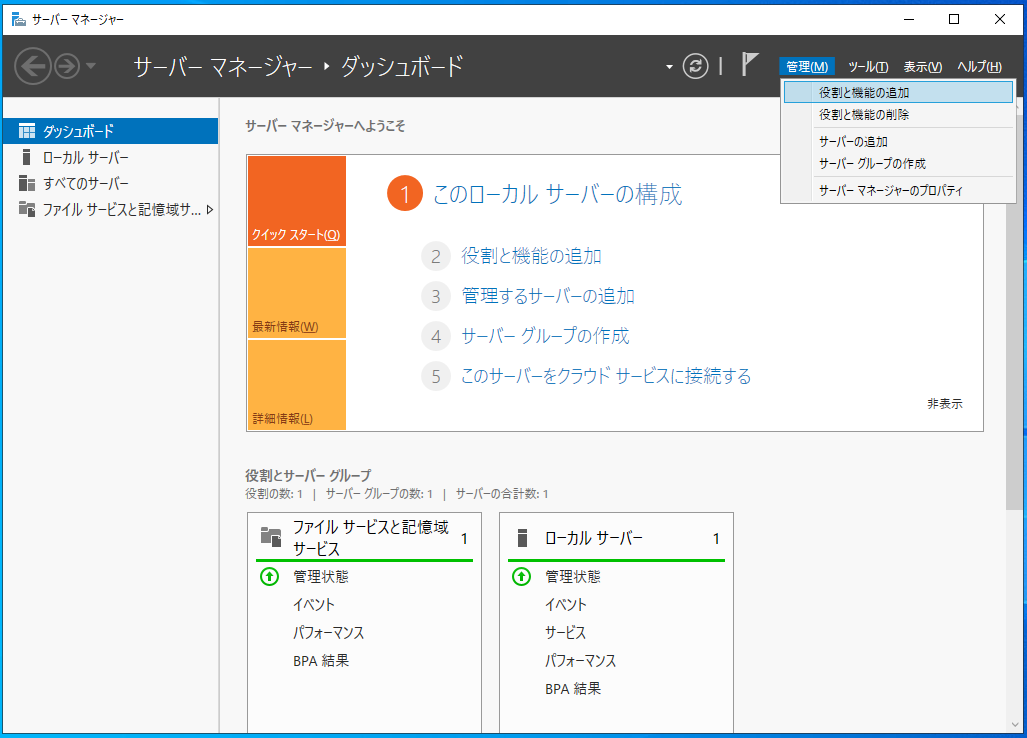The width and height of the screenshot is (1027, 738).
Task: Click the ダッシュボード grid icon in sidebar
Action: pos(27,131)
